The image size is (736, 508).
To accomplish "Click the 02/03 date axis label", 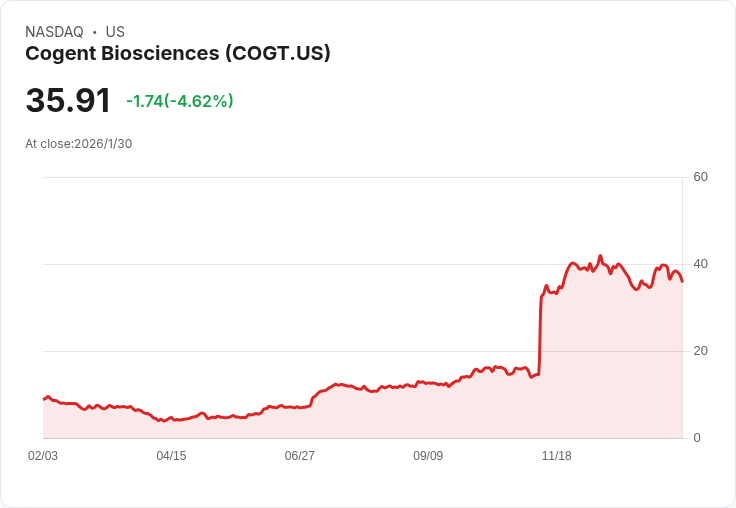I will [x=43, y=456].
